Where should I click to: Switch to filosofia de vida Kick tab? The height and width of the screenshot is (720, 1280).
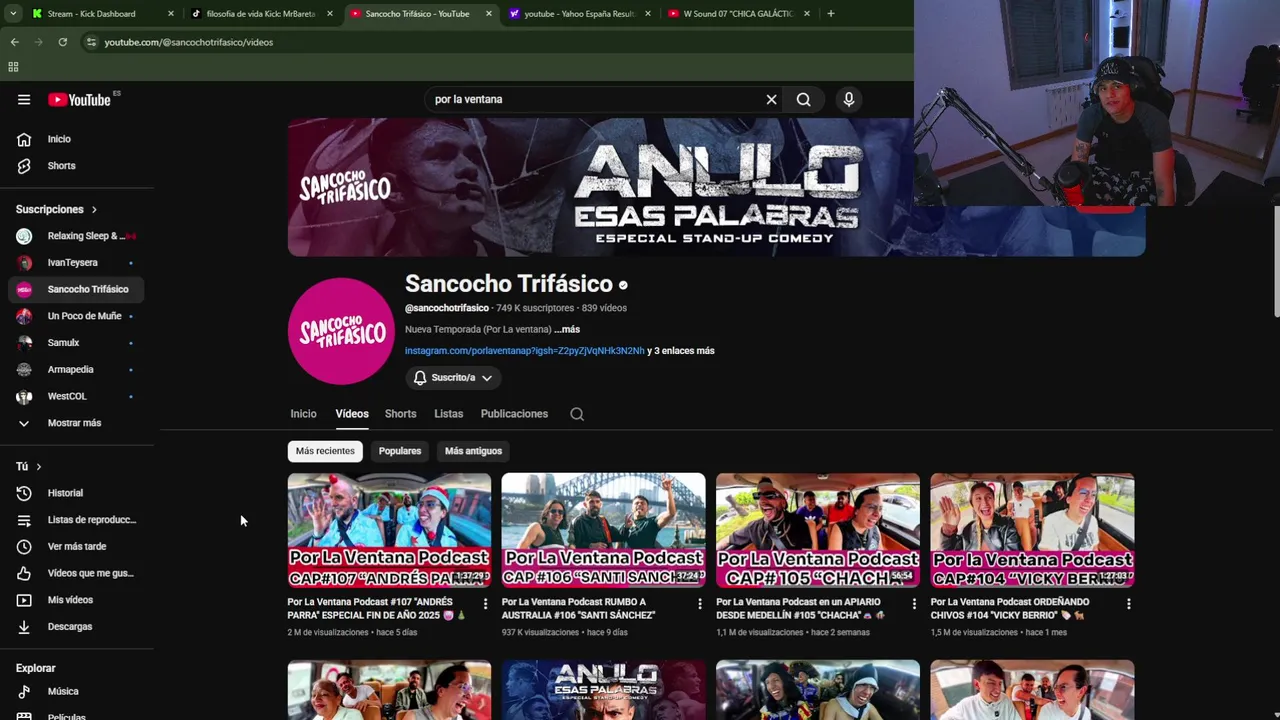(x=260, y=14)
